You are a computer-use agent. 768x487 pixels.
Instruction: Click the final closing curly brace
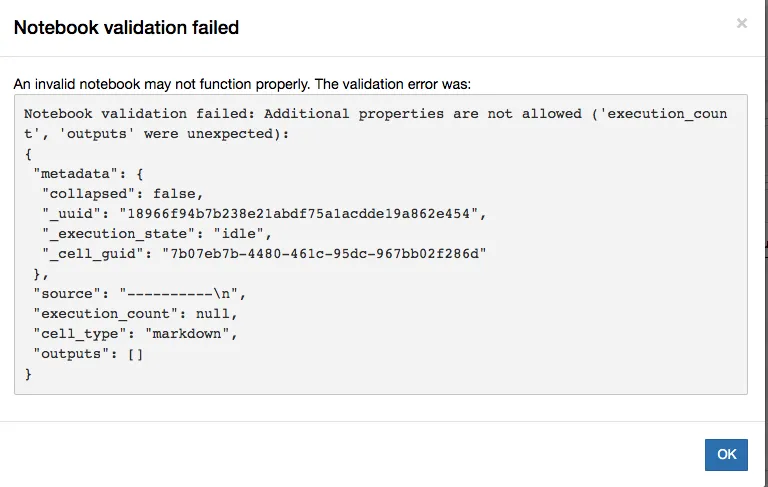tap(28, 374)
